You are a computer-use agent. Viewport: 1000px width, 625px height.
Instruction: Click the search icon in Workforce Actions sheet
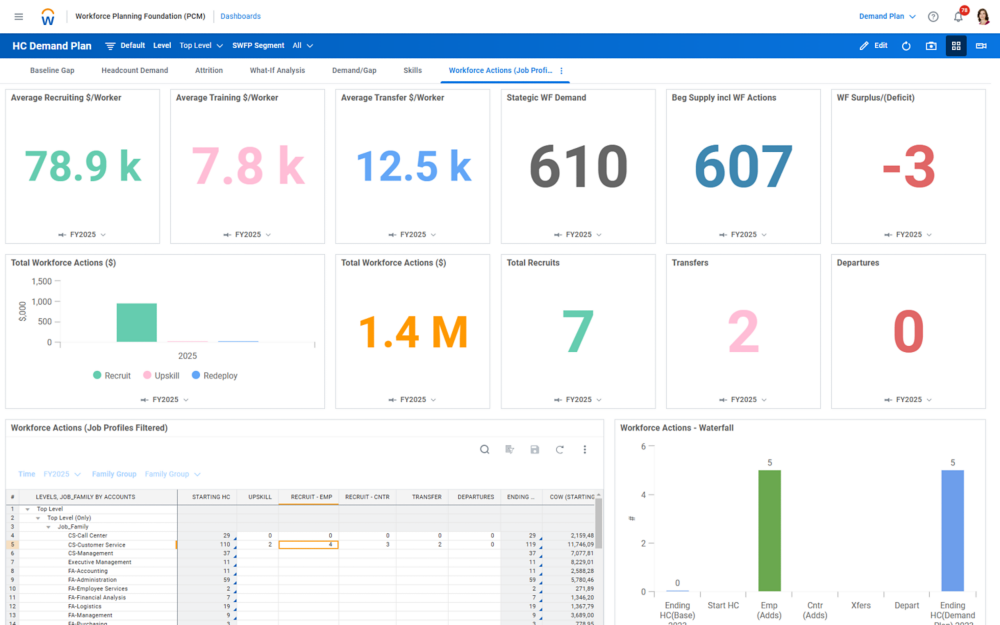(x=485, y=450)
